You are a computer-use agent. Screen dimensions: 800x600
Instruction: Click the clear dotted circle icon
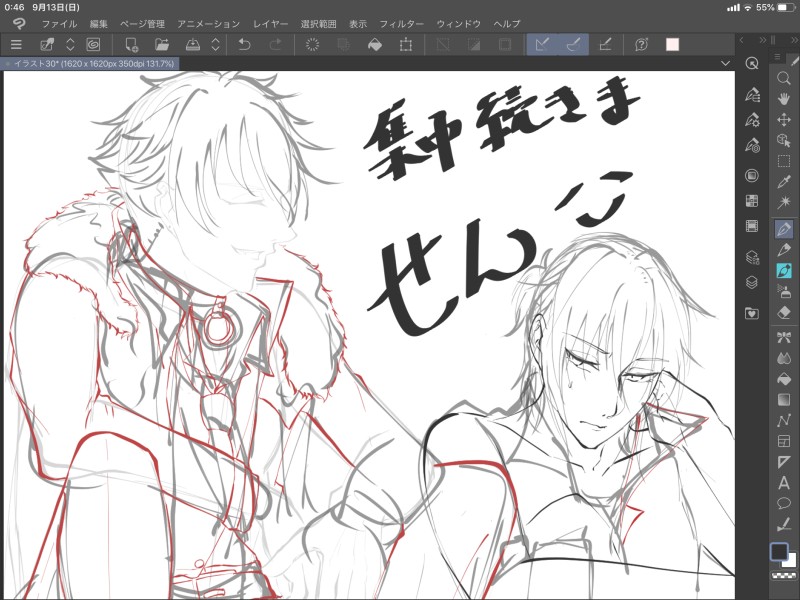click(312, 44)
